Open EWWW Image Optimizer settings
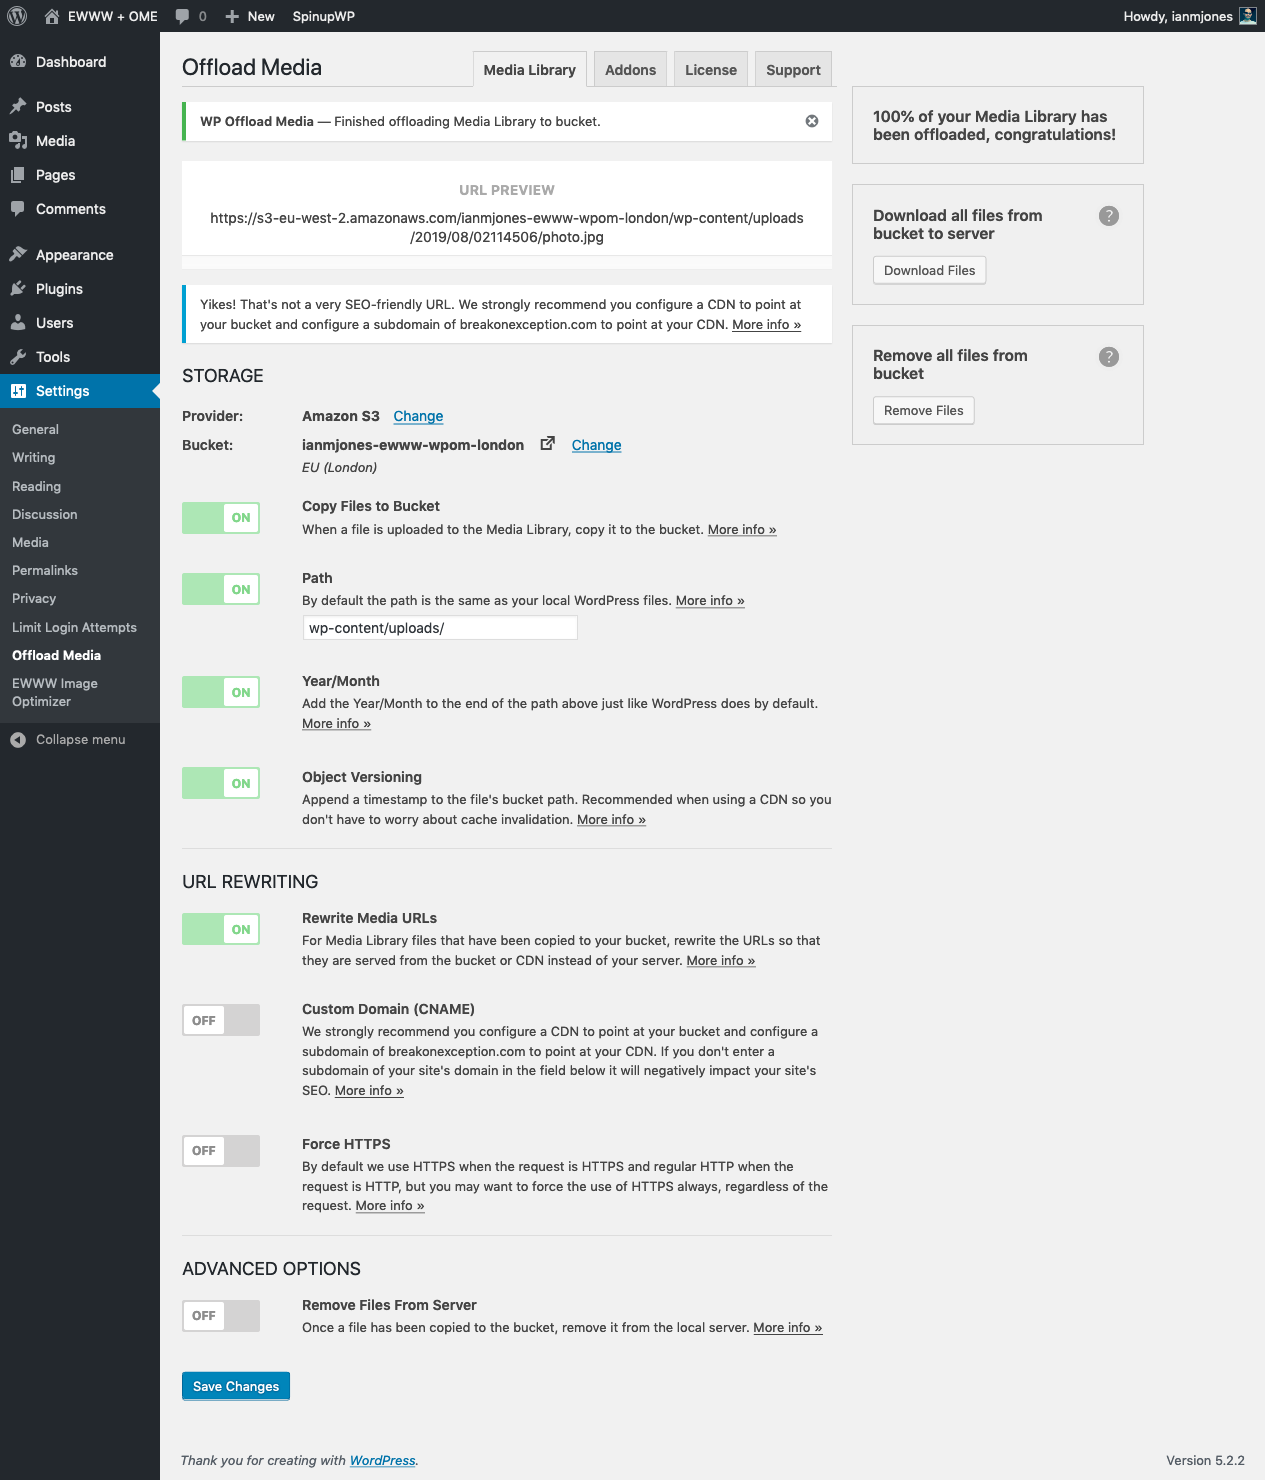1265x1480 pixels. pos(55,692)
